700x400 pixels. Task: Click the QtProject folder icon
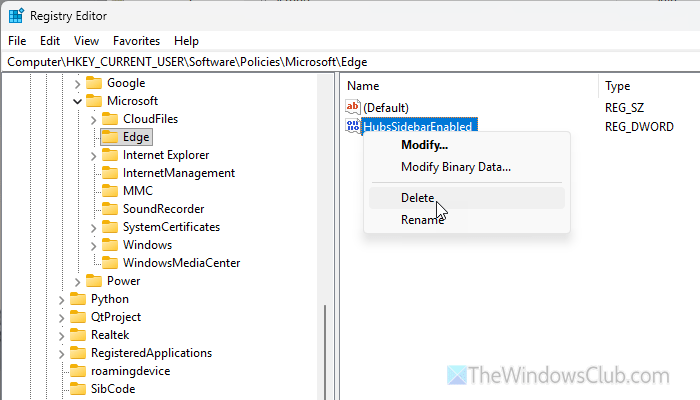[x=78, y=317]
